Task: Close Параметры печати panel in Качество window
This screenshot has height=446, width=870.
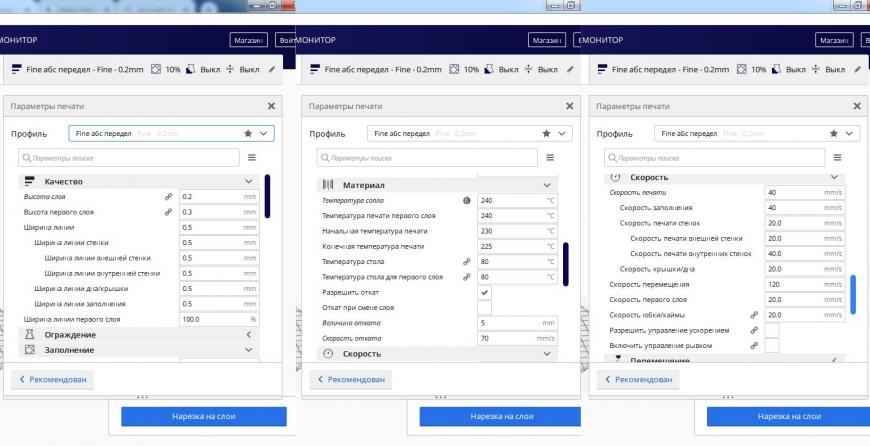Action: point(271,106)
